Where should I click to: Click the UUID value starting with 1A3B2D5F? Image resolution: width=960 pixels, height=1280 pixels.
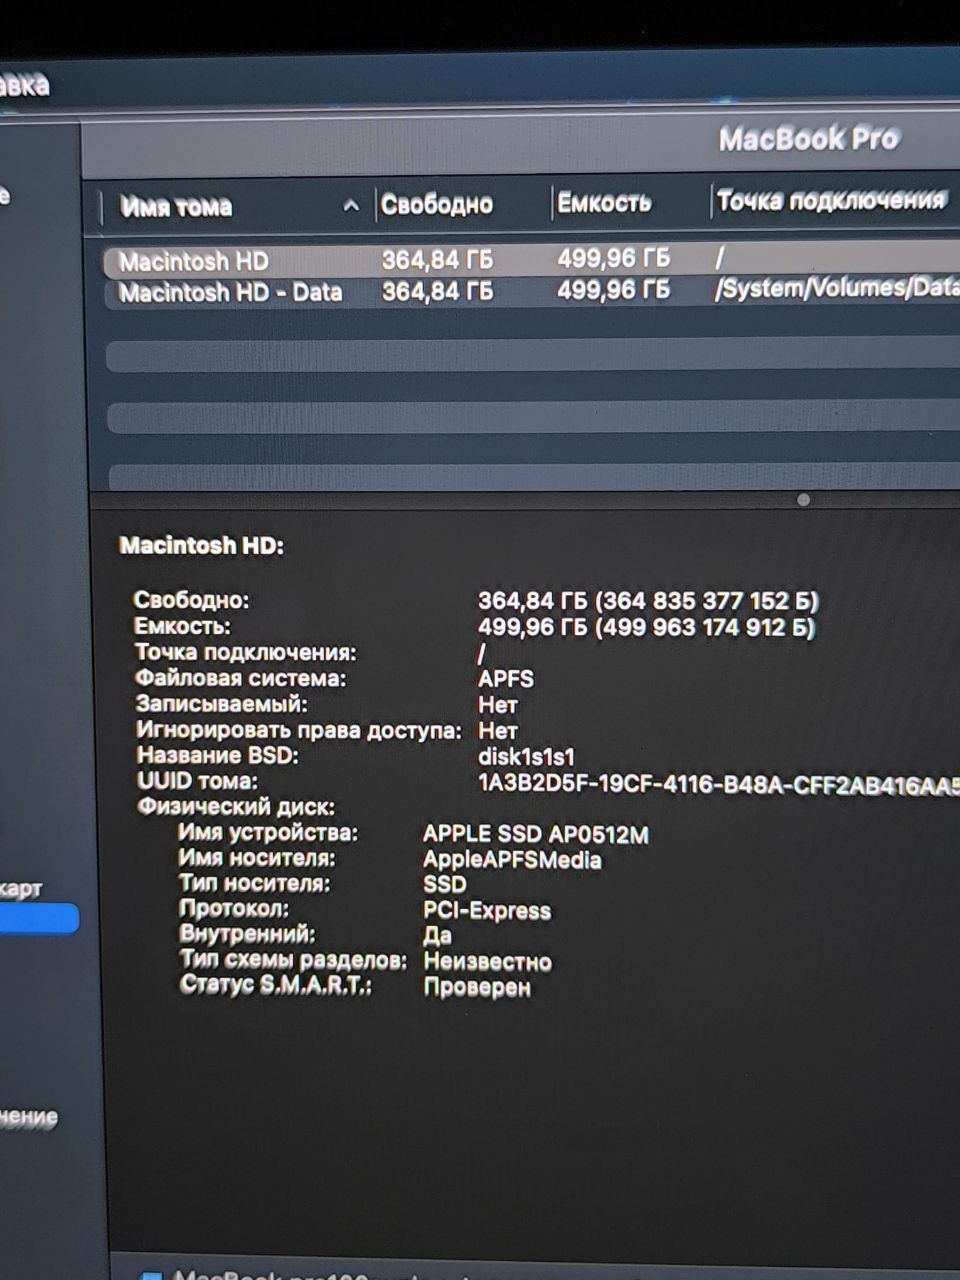click(719, 784)
